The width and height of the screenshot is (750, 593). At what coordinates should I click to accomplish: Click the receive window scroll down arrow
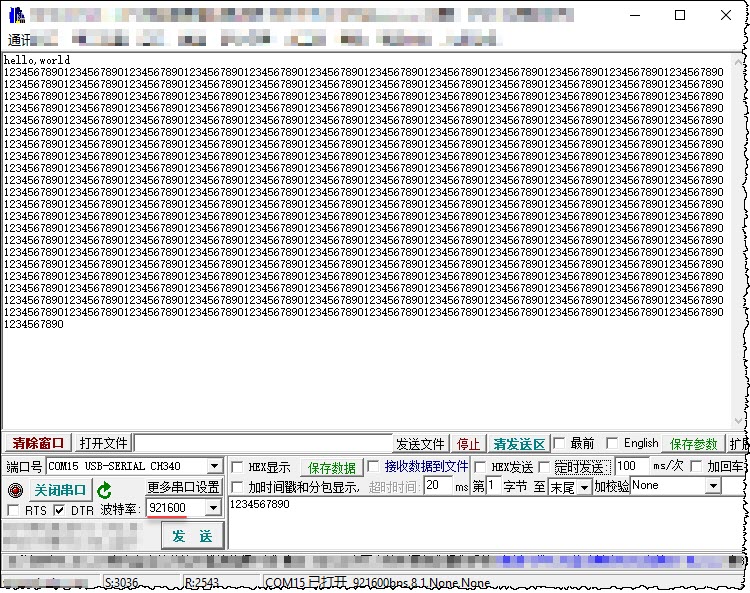(738, 421)
